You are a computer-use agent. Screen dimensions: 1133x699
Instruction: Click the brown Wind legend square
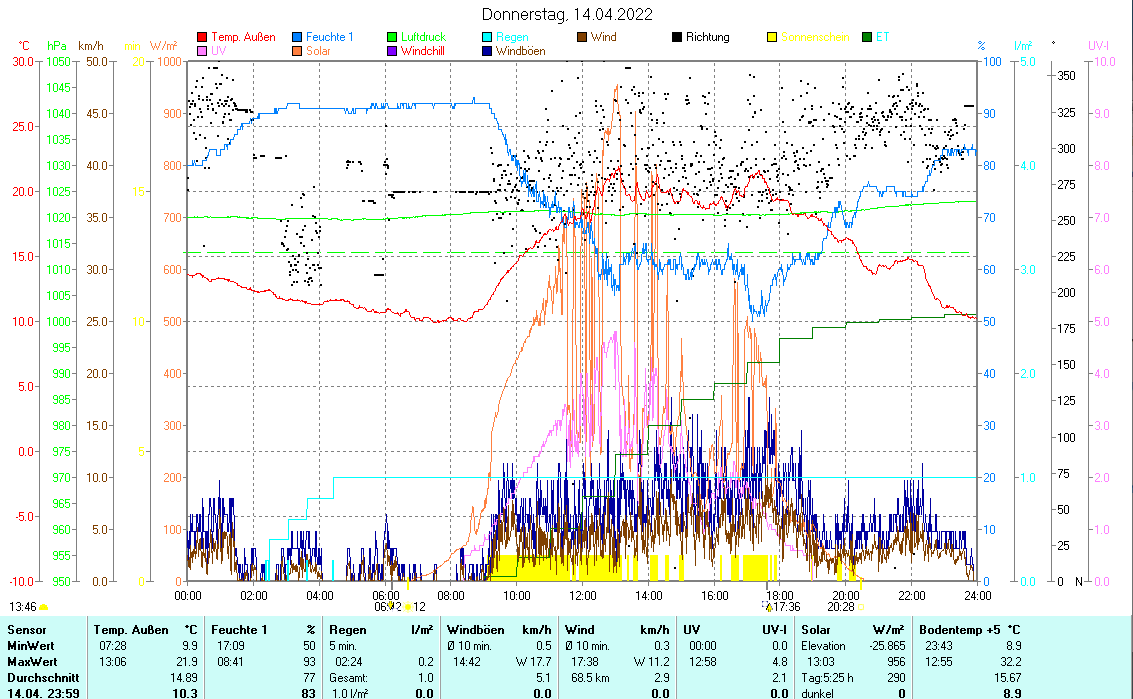coord(582,37)
